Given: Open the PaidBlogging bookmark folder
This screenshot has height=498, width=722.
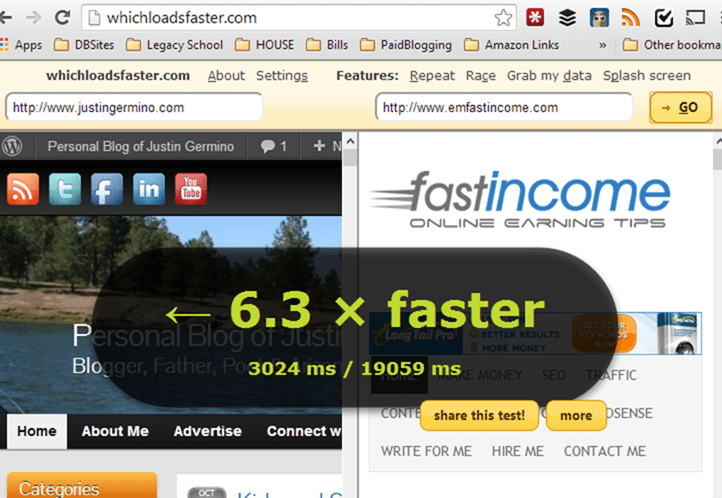Looking at the screenshot, I should 406,45.
